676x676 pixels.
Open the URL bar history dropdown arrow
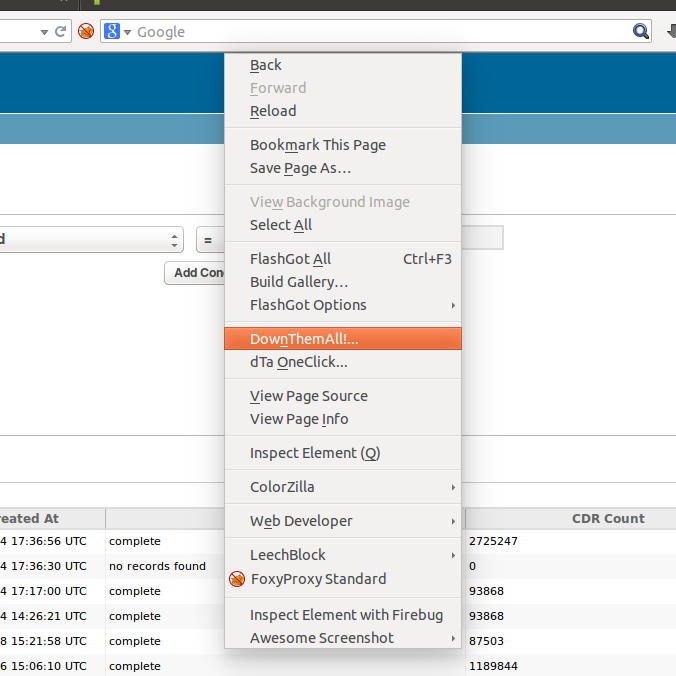pyautogui.click(x=44, y=32)
